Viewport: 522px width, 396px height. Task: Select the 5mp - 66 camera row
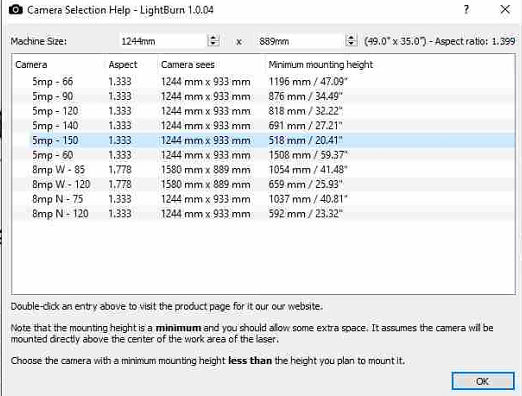(x=263, y=82)
